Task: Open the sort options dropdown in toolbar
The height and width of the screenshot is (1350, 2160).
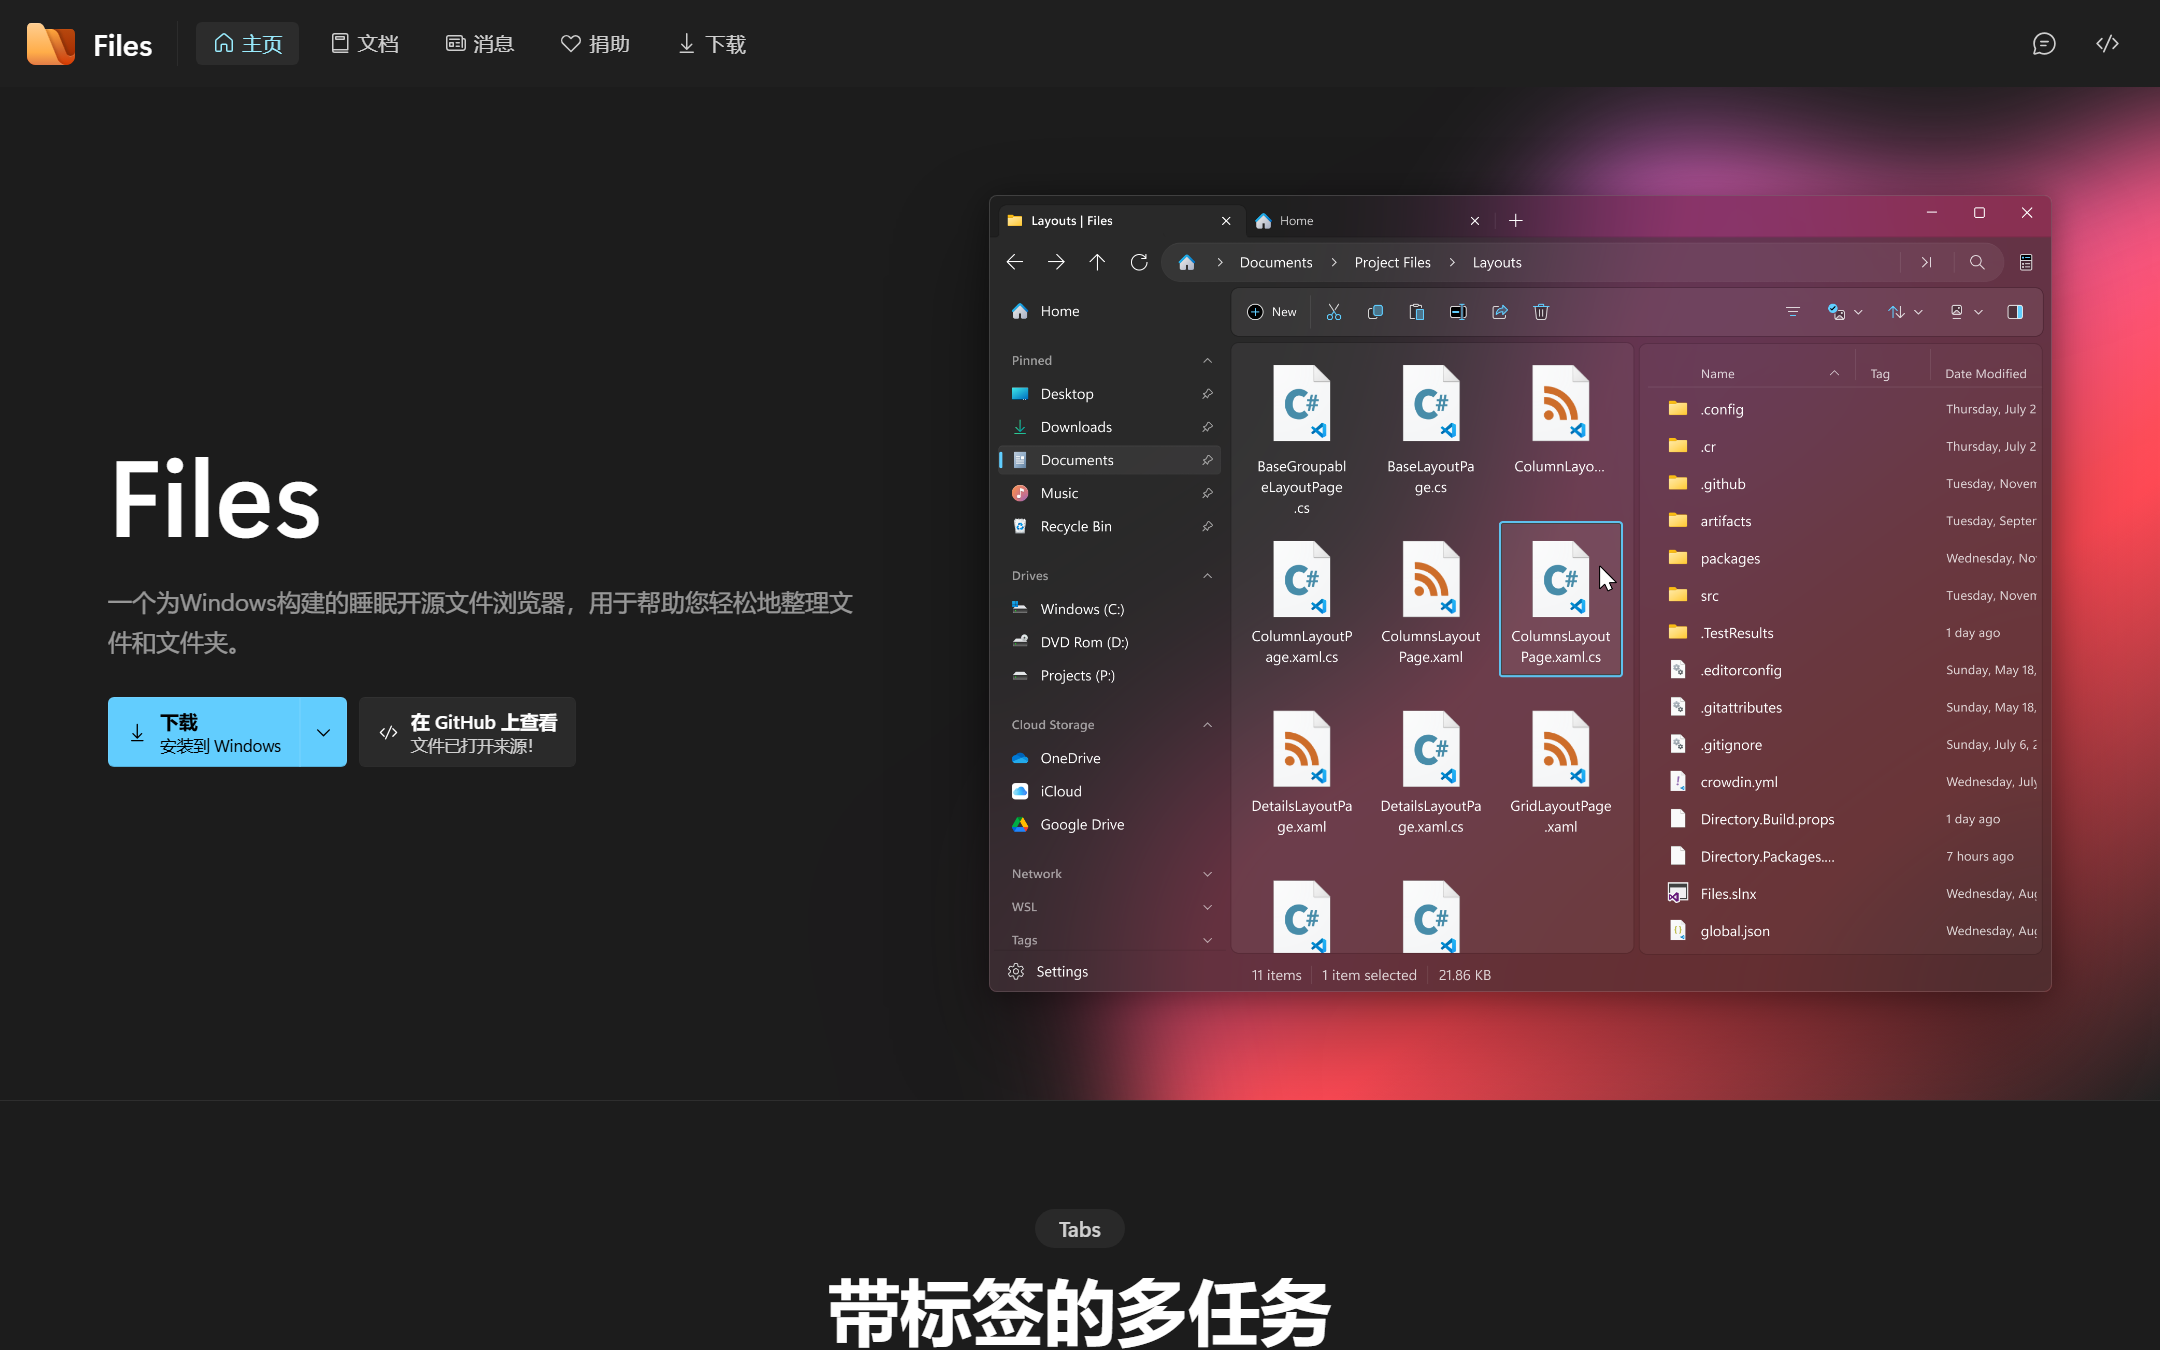Action: pyautogui.click(x=1905, y=312)
